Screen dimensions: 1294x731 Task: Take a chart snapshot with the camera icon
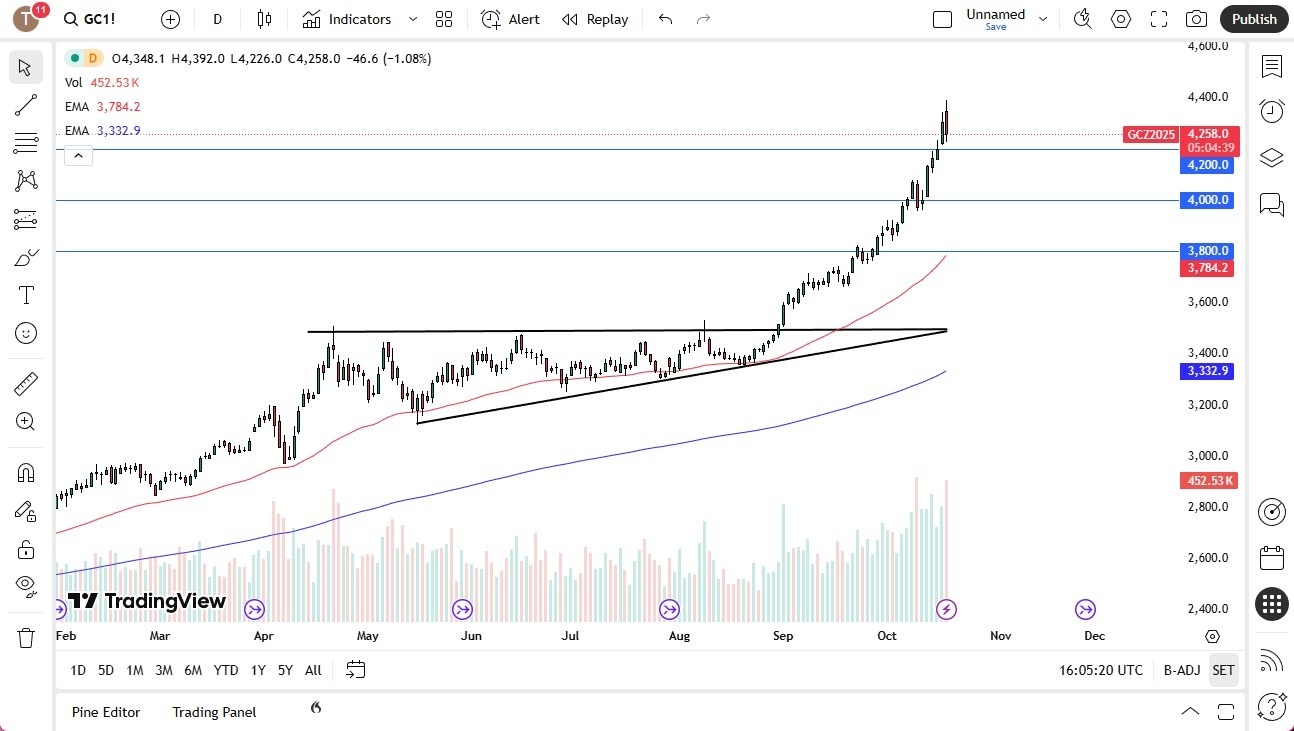coord(1196,18)
